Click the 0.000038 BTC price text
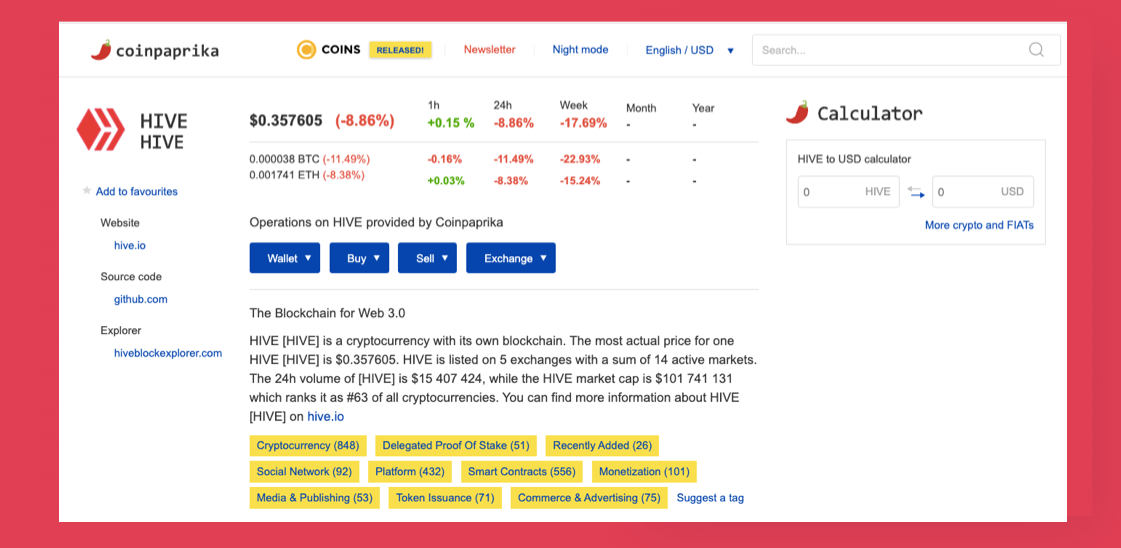Image resolution: width=1121 pixels, height=548 pixels. (x=285, y=159)
